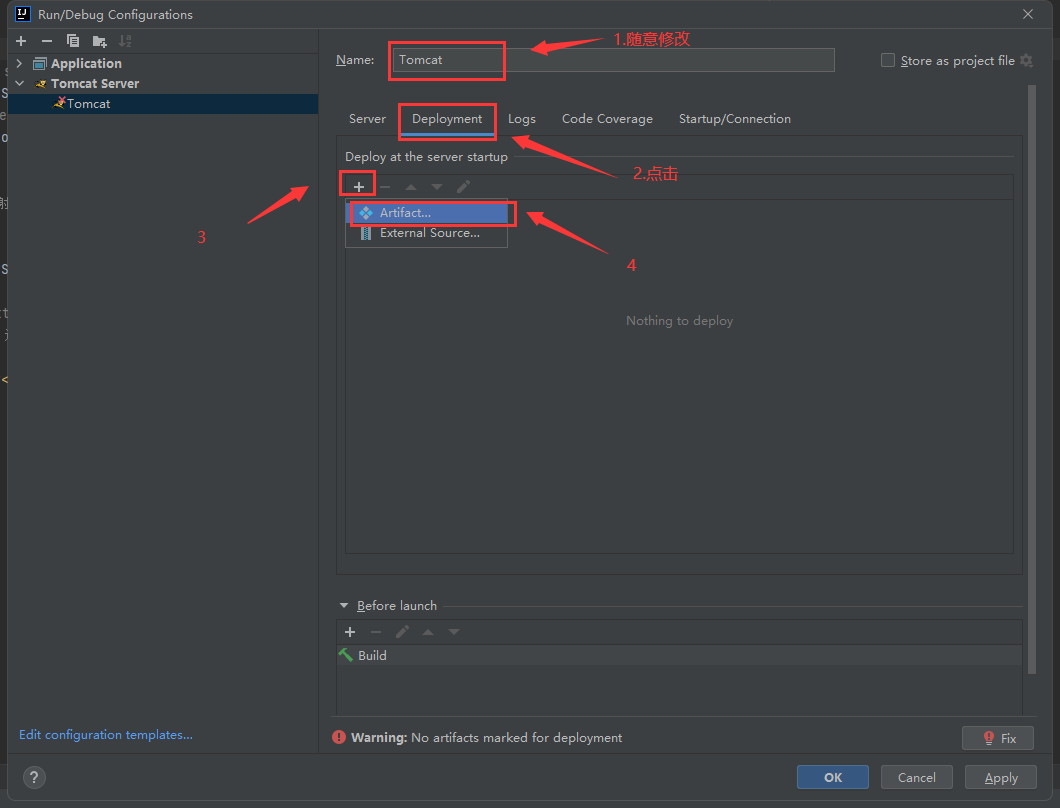Open Edit configuration templates link
This screenshot has height=808, width=1060.
tap(105, 735)
